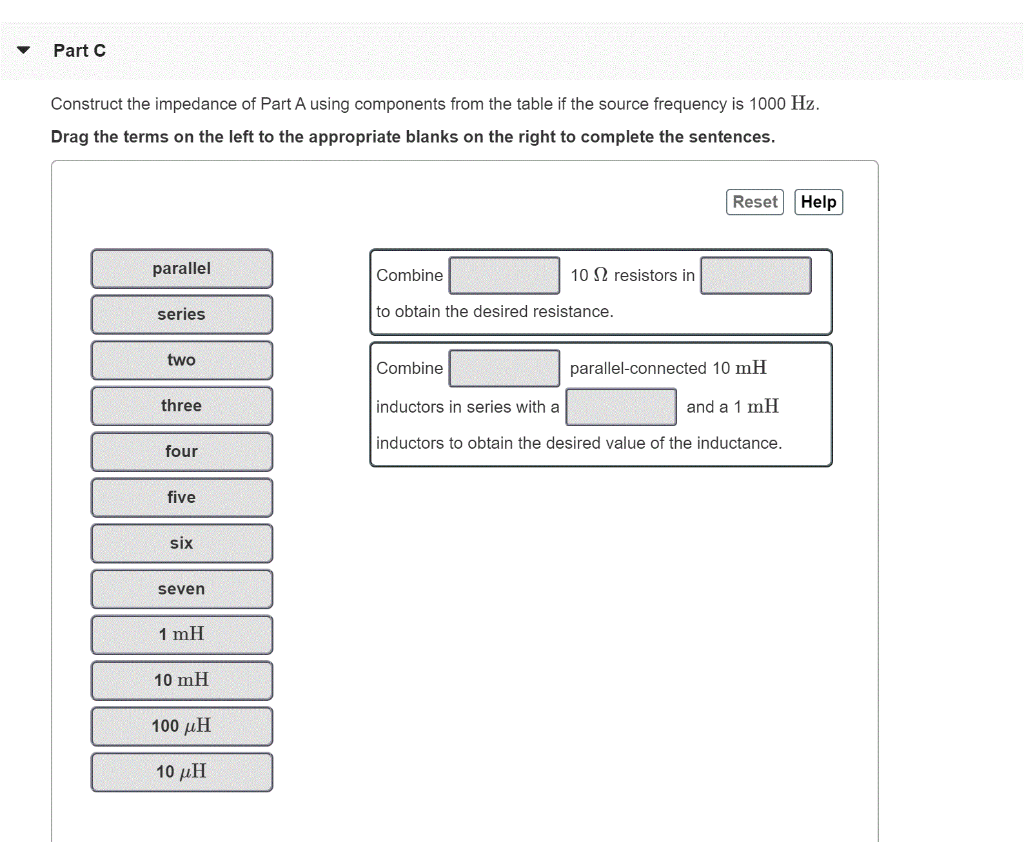Click the blank after 'in series with a'
Screen dimensions: 1024x842
pyautogui.click(x=621, y=406)
